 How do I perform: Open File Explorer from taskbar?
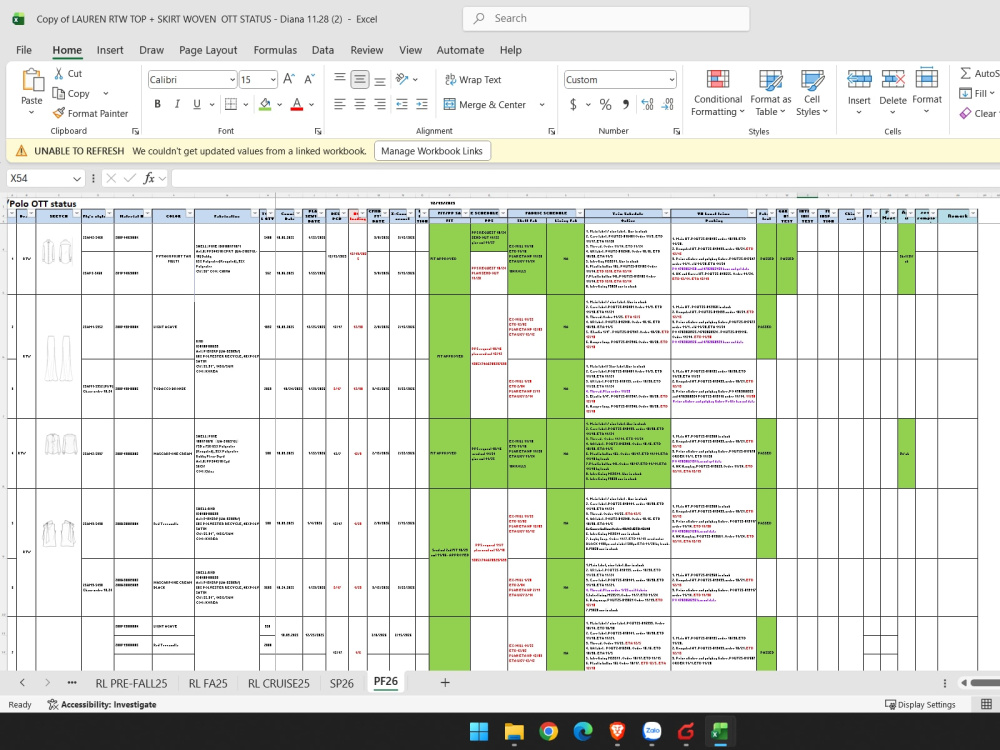point(514,731)
